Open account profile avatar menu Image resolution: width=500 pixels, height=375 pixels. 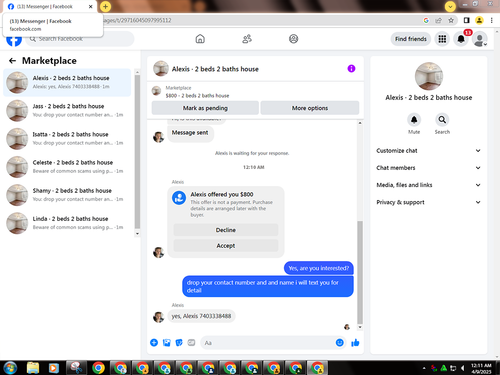tap(480, 39)
